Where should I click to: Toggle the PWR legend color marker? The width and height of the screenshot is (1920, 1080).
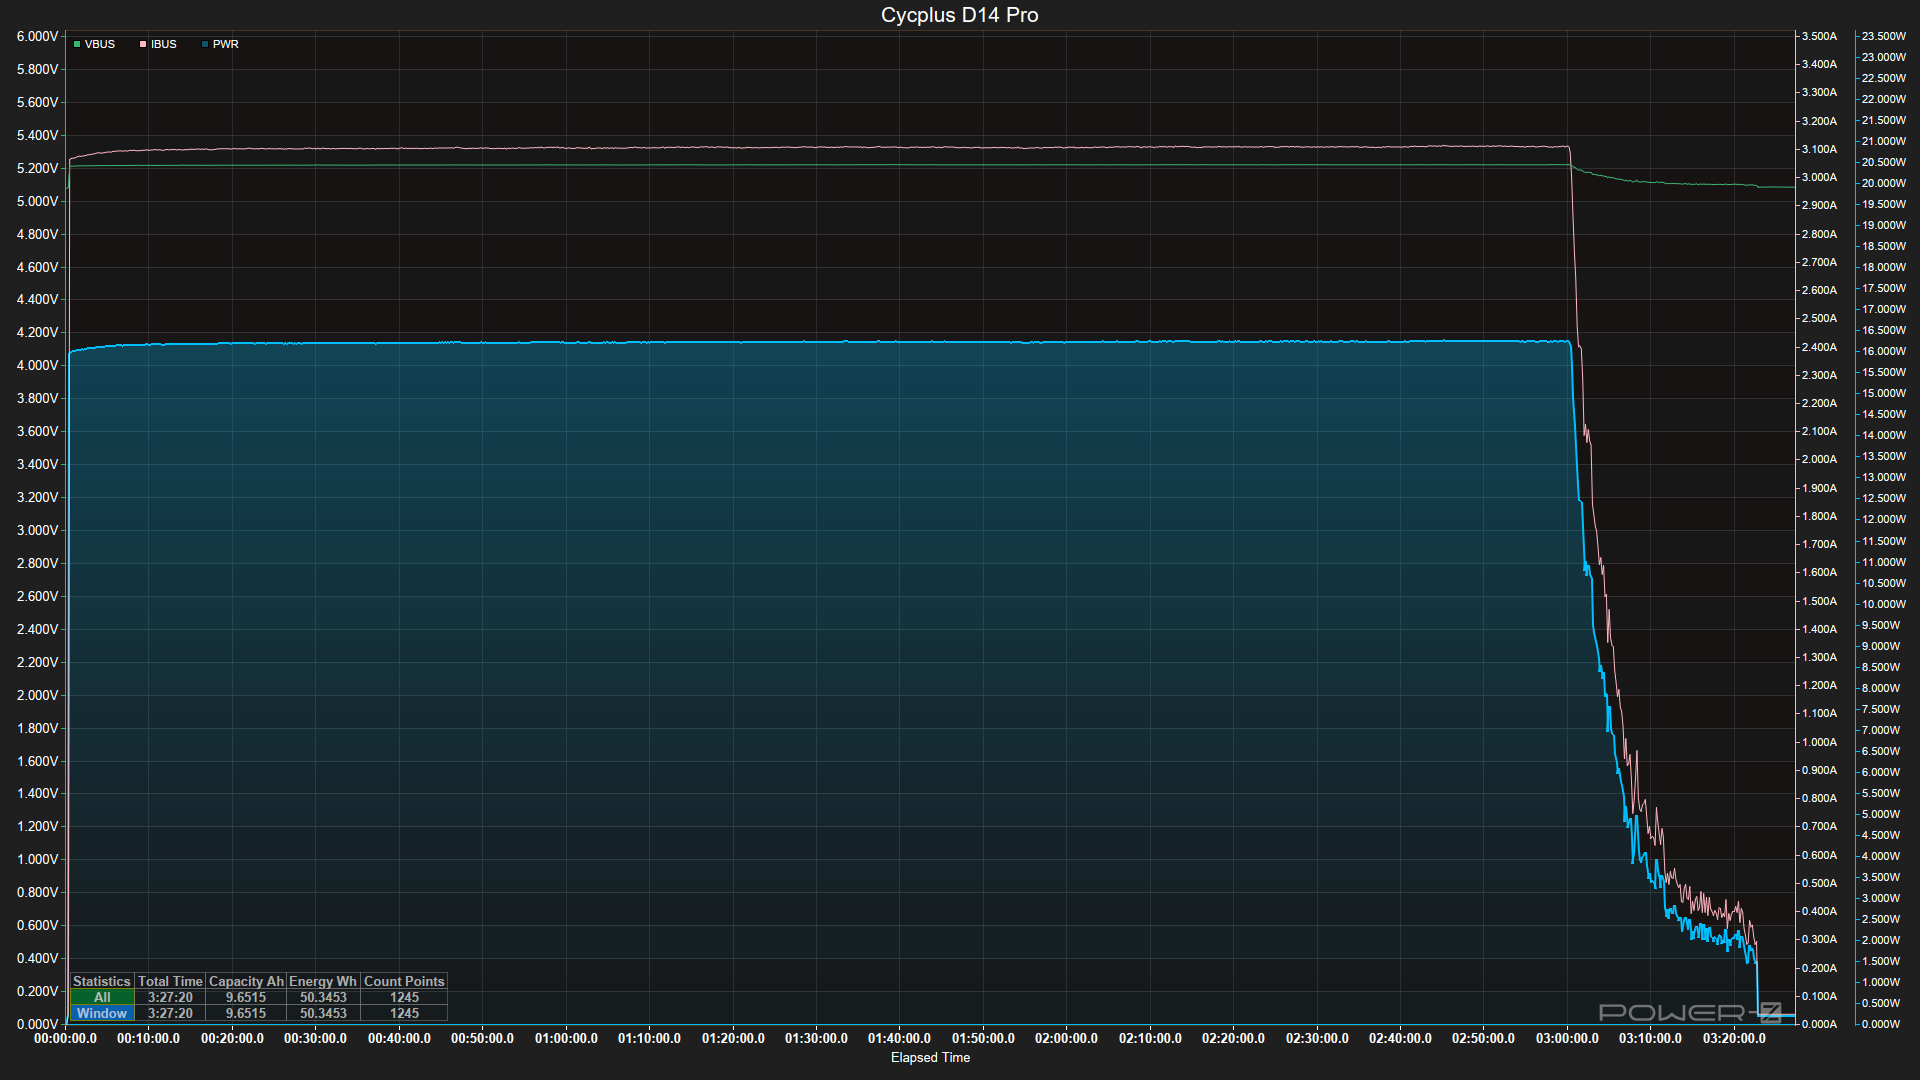click(x=205, y=44)
